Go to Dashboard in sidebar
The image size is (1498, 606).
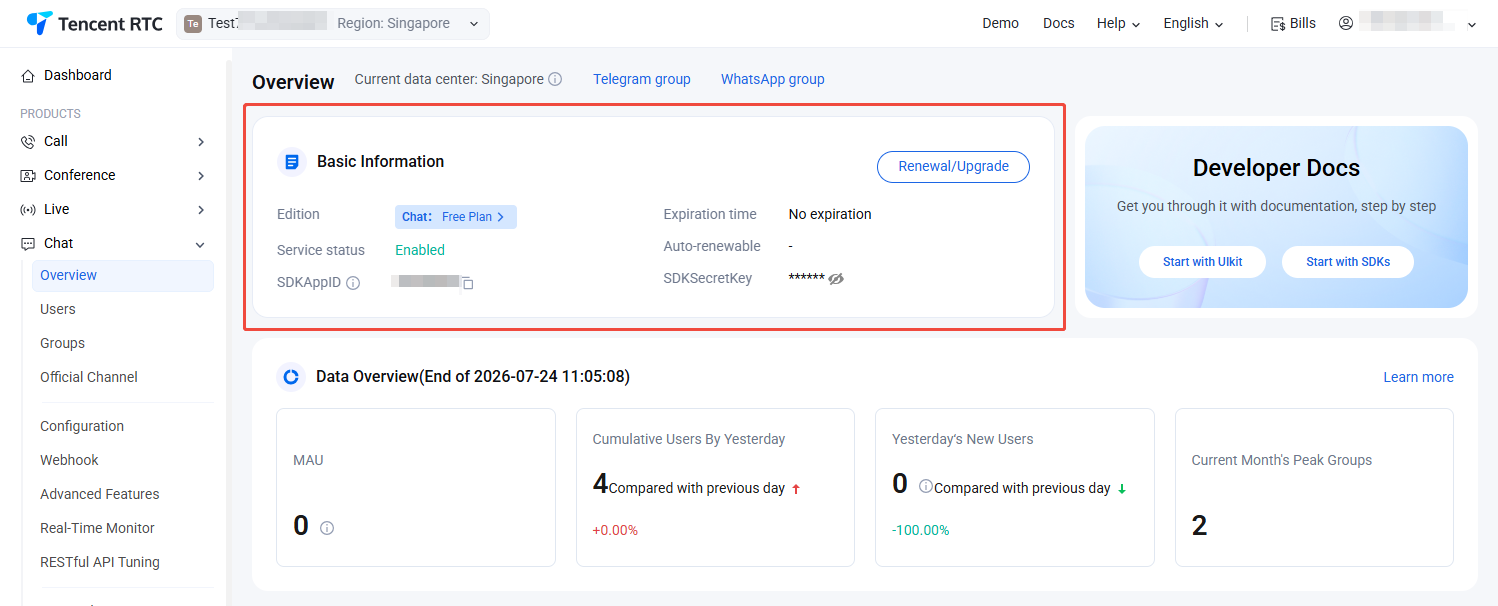click(78, 76)
